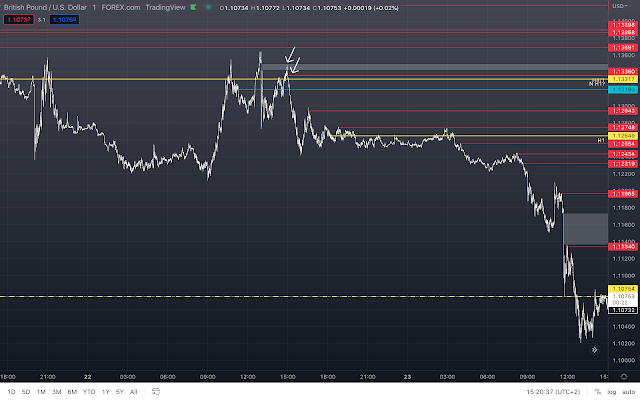
Task: Click the 1.13360 red price label
Action: point(623,71)
